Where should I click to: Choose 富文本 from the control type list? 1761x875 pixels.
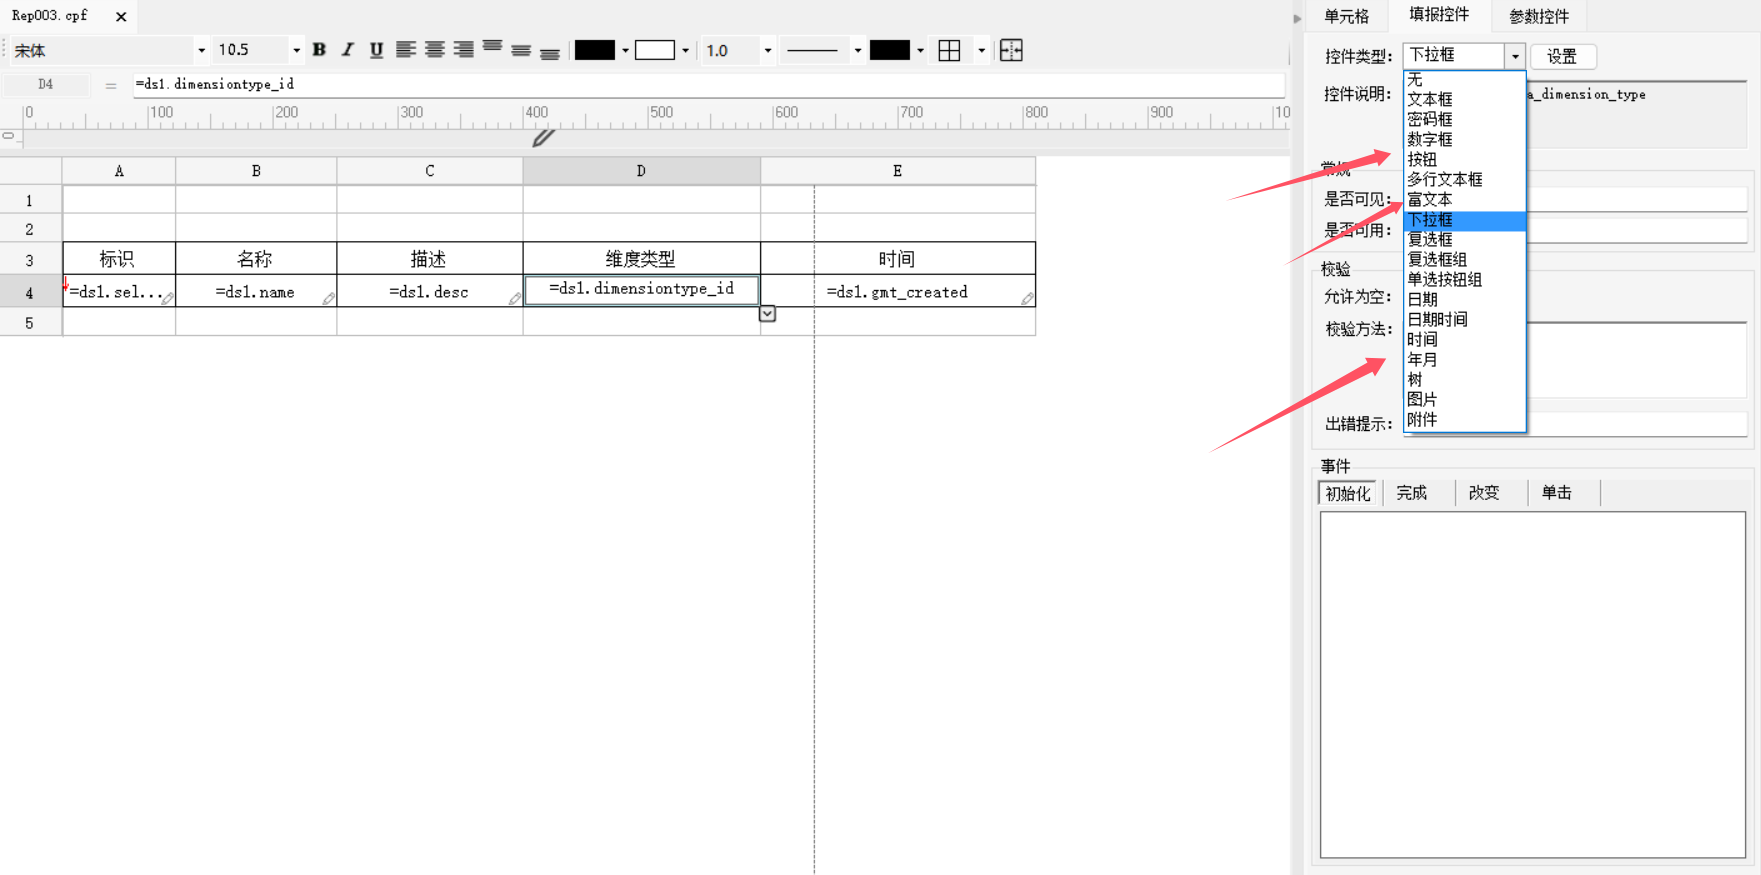pyautogui.click(x=1464, y=199)
